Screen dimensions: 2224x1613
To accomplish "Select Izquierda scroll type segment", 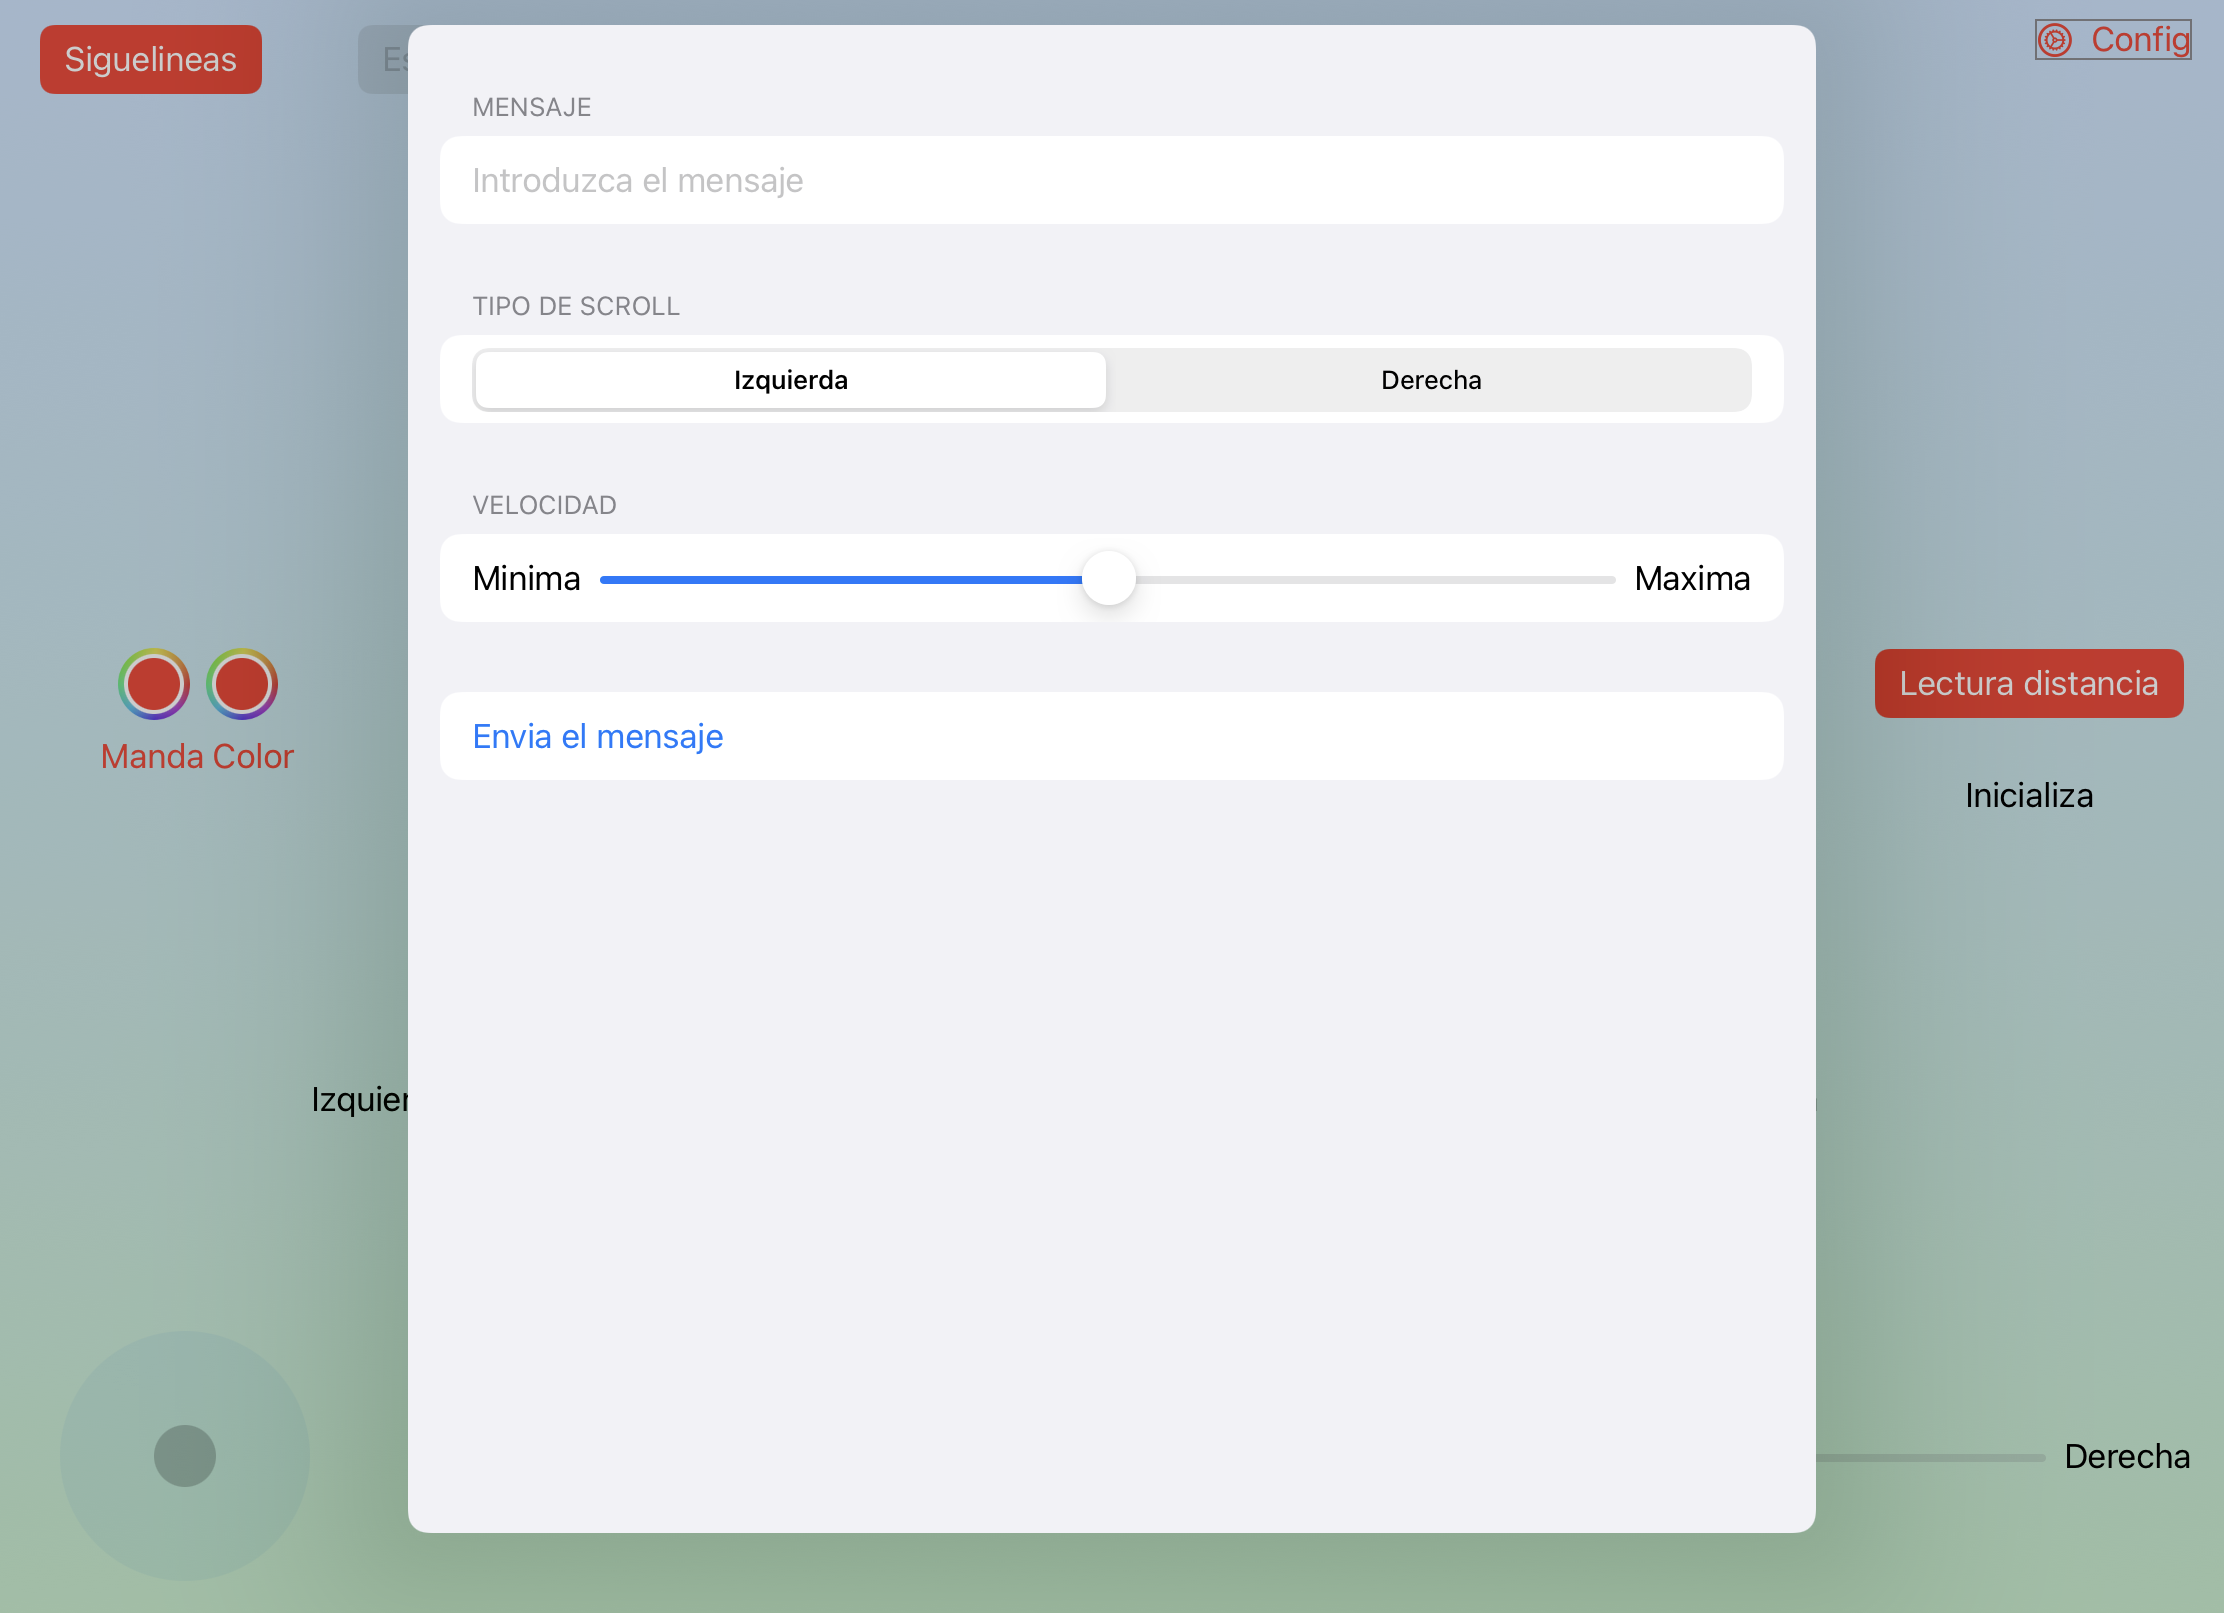I will pyautogui.click(x=790, y=380).
